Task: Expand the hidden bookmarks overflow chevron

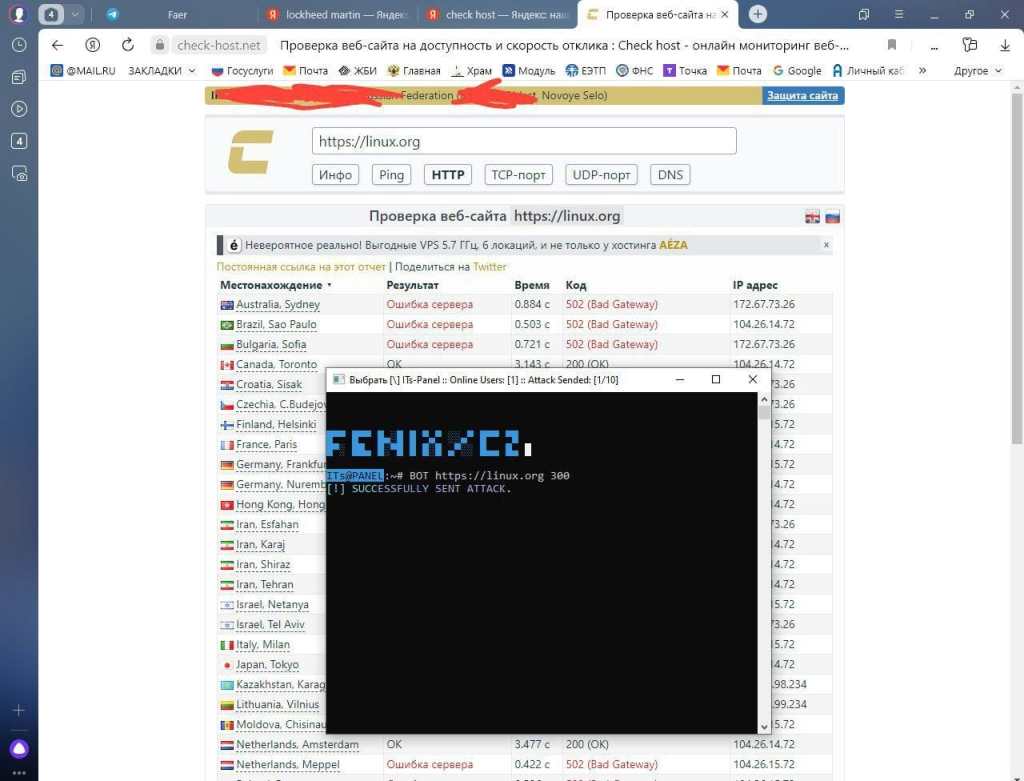Action: click(x=921, y=71)
